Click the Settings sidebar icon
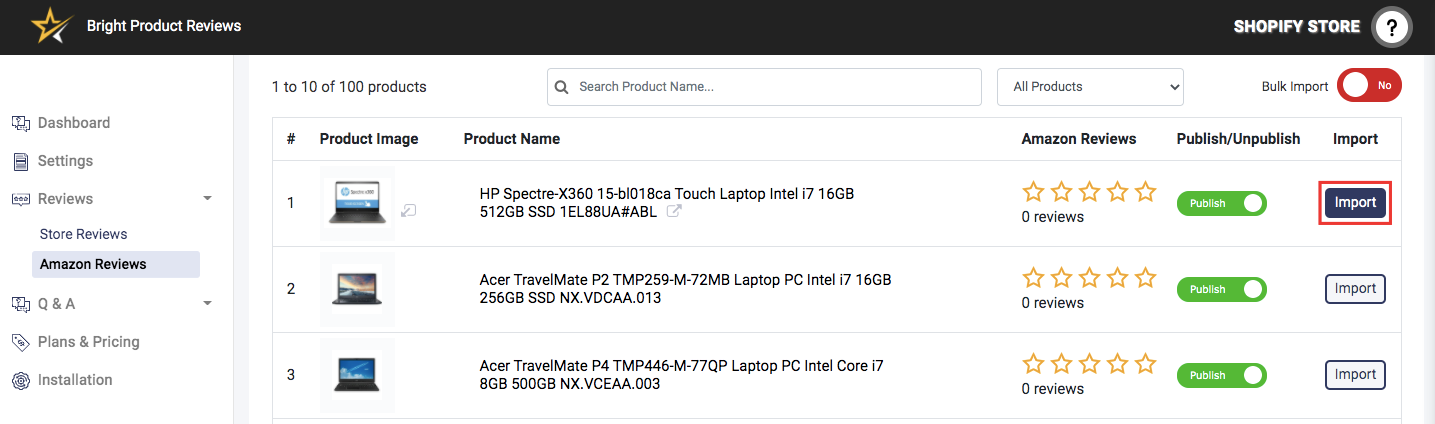This screenshot has height=424, width=1435. (x=20, y=161)
